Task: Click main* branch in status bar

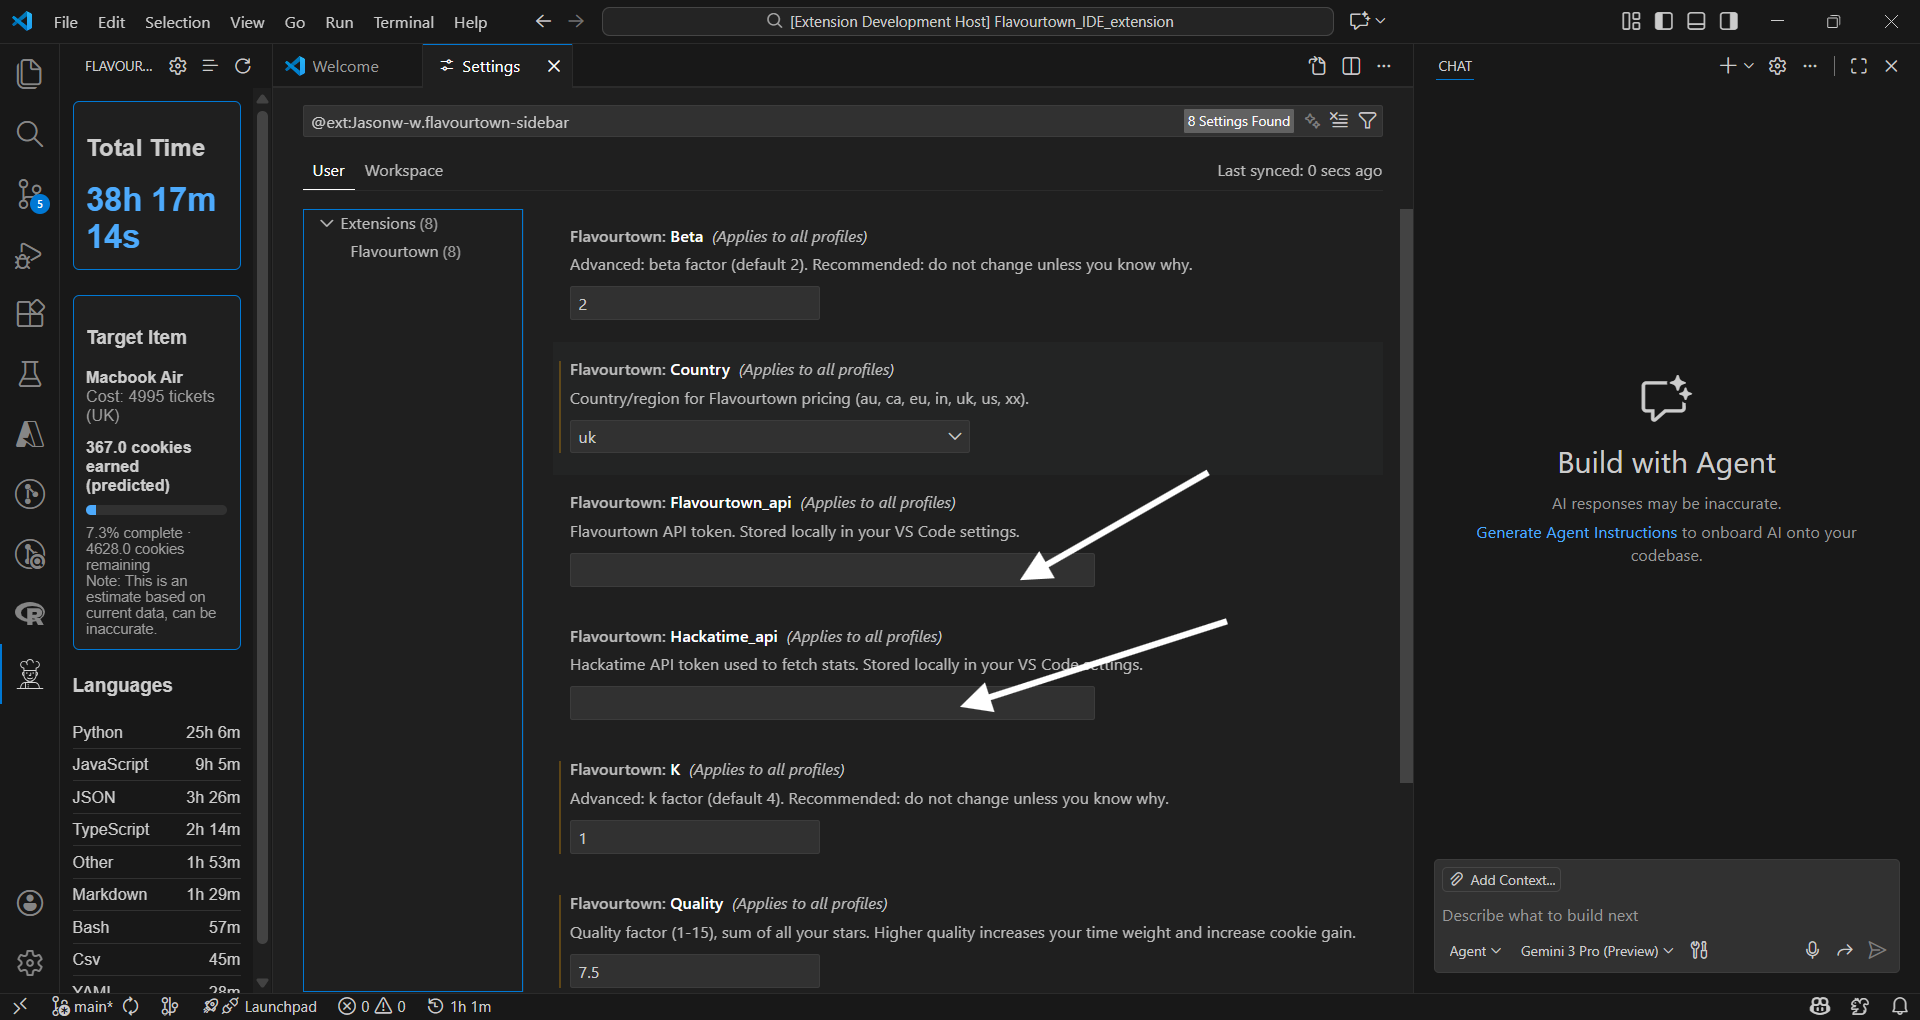Action: pos(82,1006)
